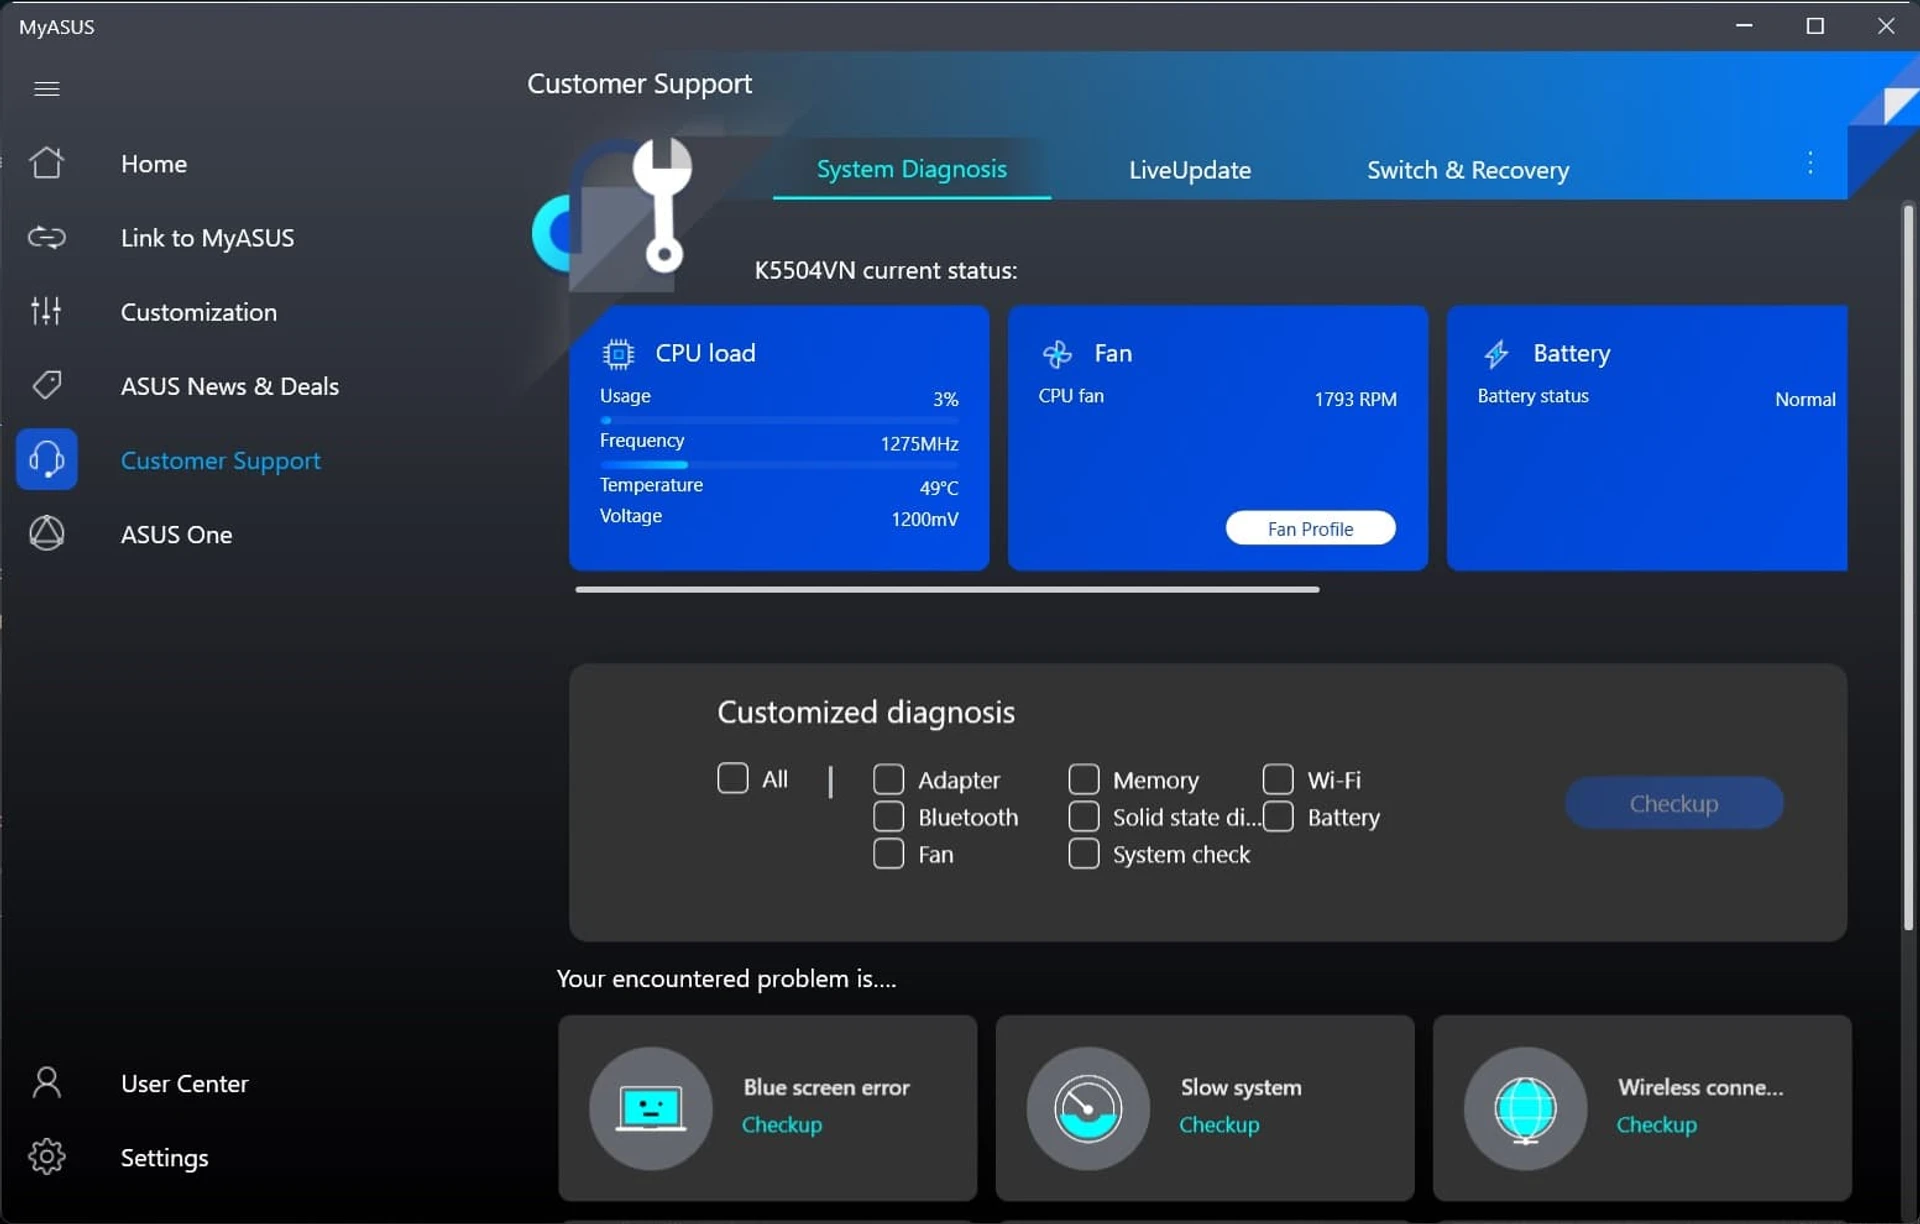Click the ASUS One triangle icon
The width and height of the screenshot is (1920, 1224).
(x=46, y=533)
